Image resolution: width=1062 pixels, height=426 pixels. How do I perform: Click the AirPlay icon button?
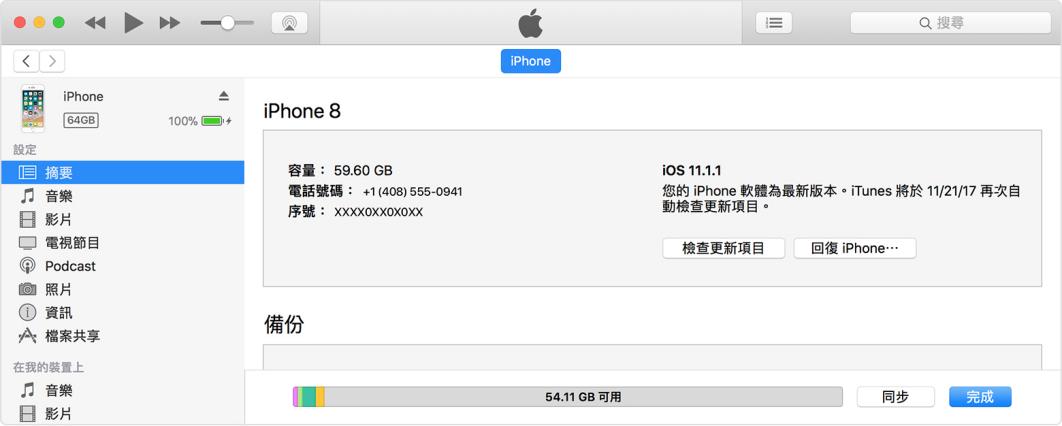click(x=289, y=23)
